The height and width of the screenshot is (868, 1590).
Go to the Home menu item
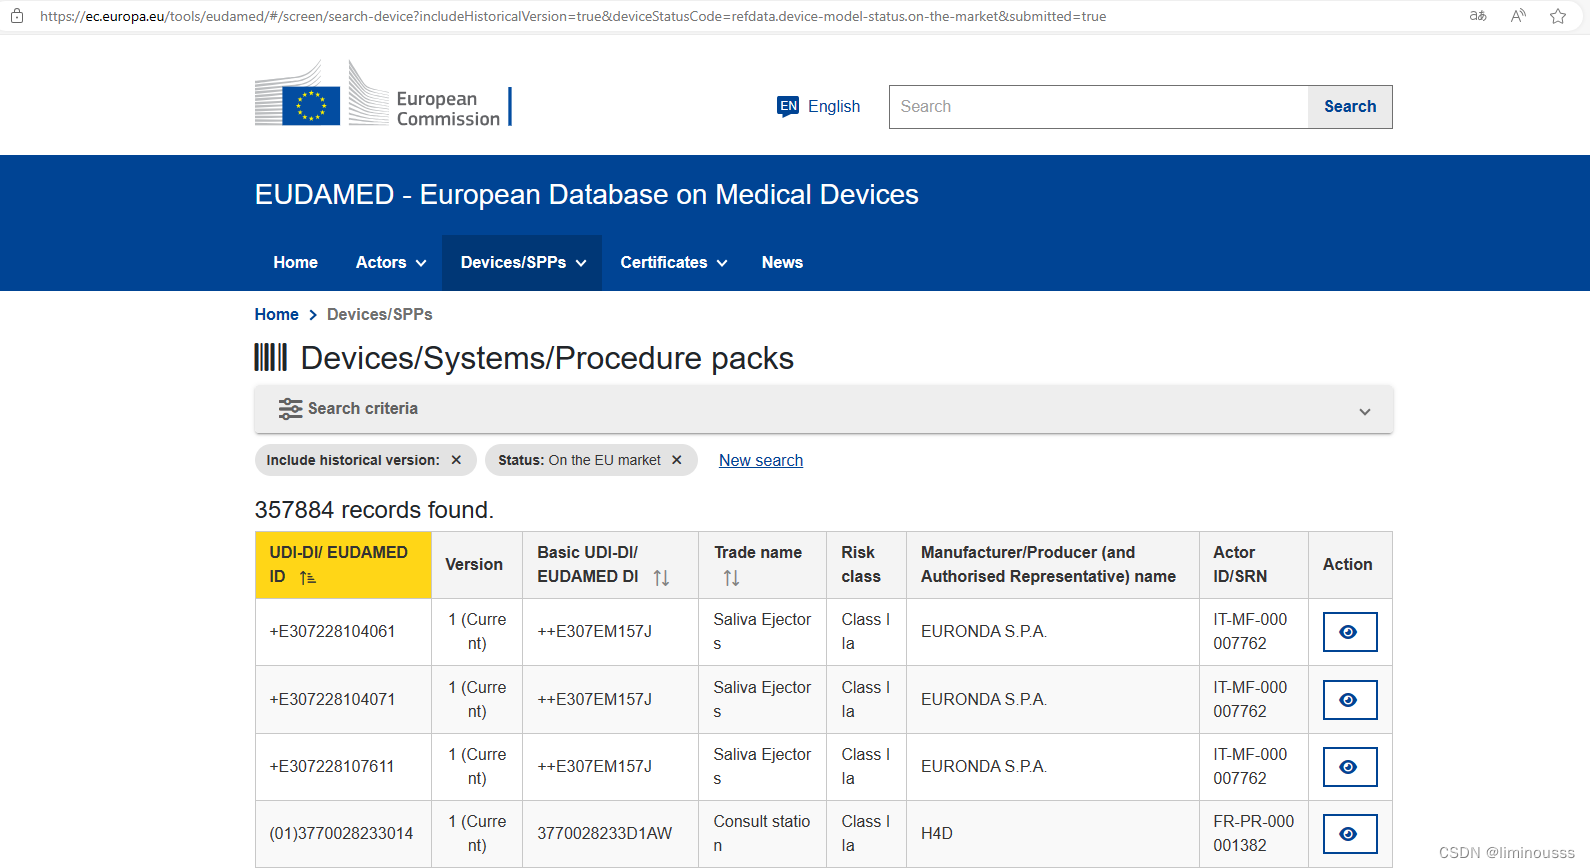point(296,263)
